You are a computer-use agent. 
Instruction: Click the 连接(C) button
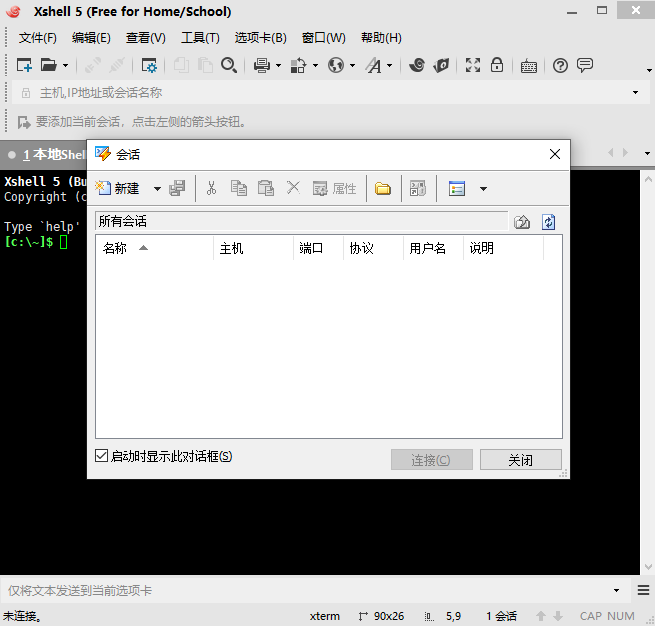coord(432,460)
